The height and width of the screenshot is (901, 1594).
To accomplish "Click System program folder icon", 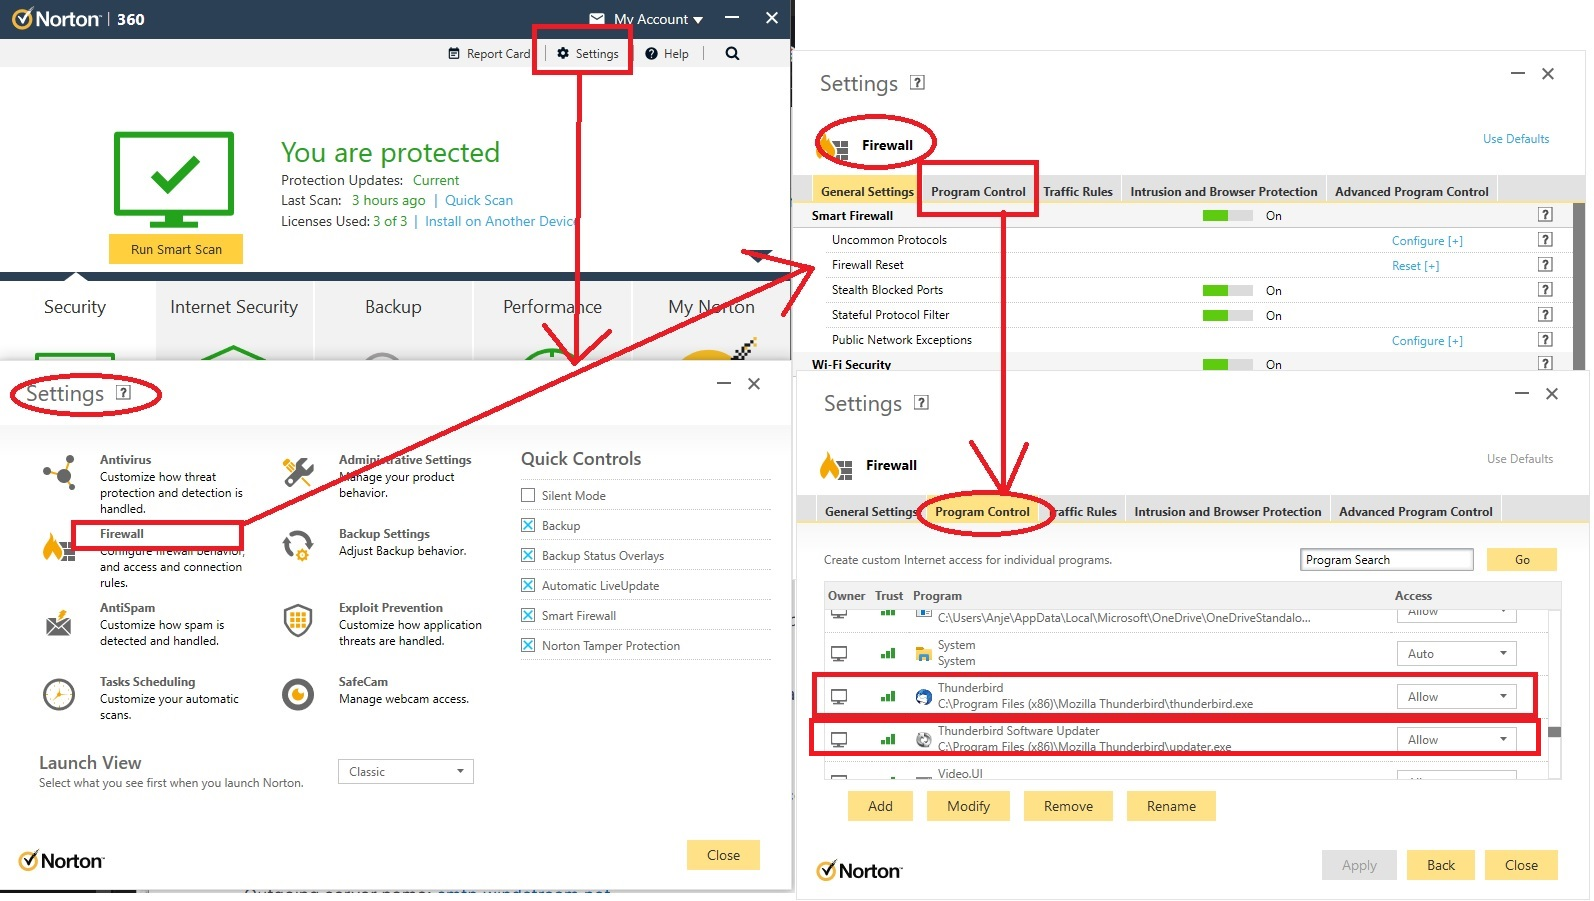I will point(924,654).
